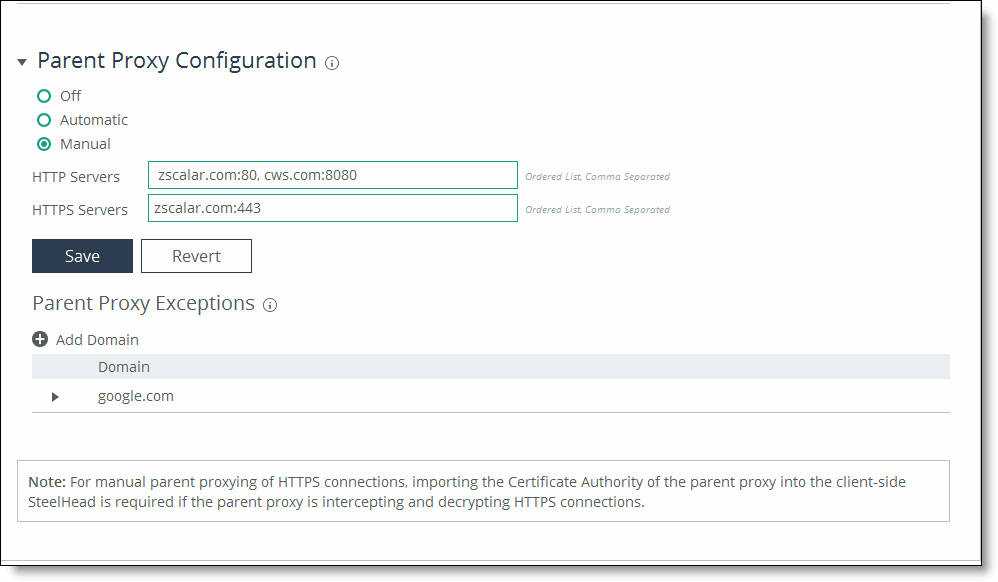This screenshot has width=998, height=582.
Task: Click into the HTTP Servers field
Action: pos(332,175)
